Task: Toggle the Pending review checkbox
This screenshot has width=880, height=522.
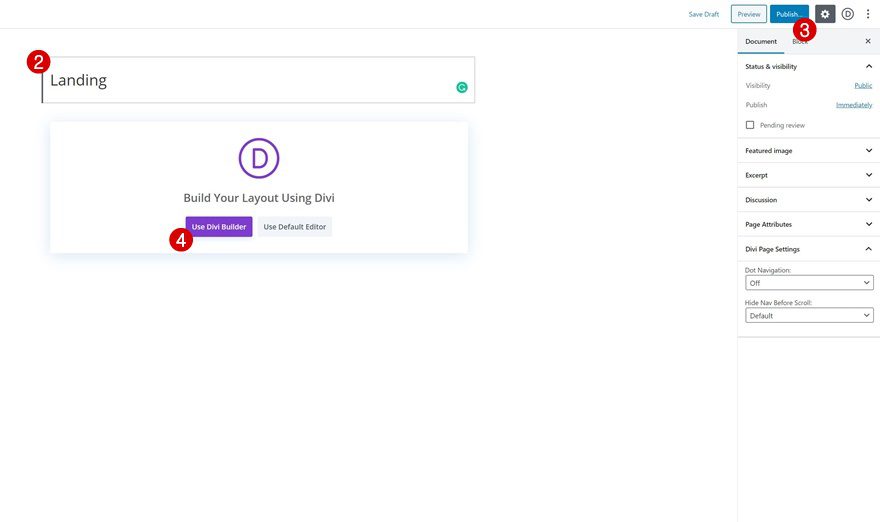Action: tap(750, 125)
